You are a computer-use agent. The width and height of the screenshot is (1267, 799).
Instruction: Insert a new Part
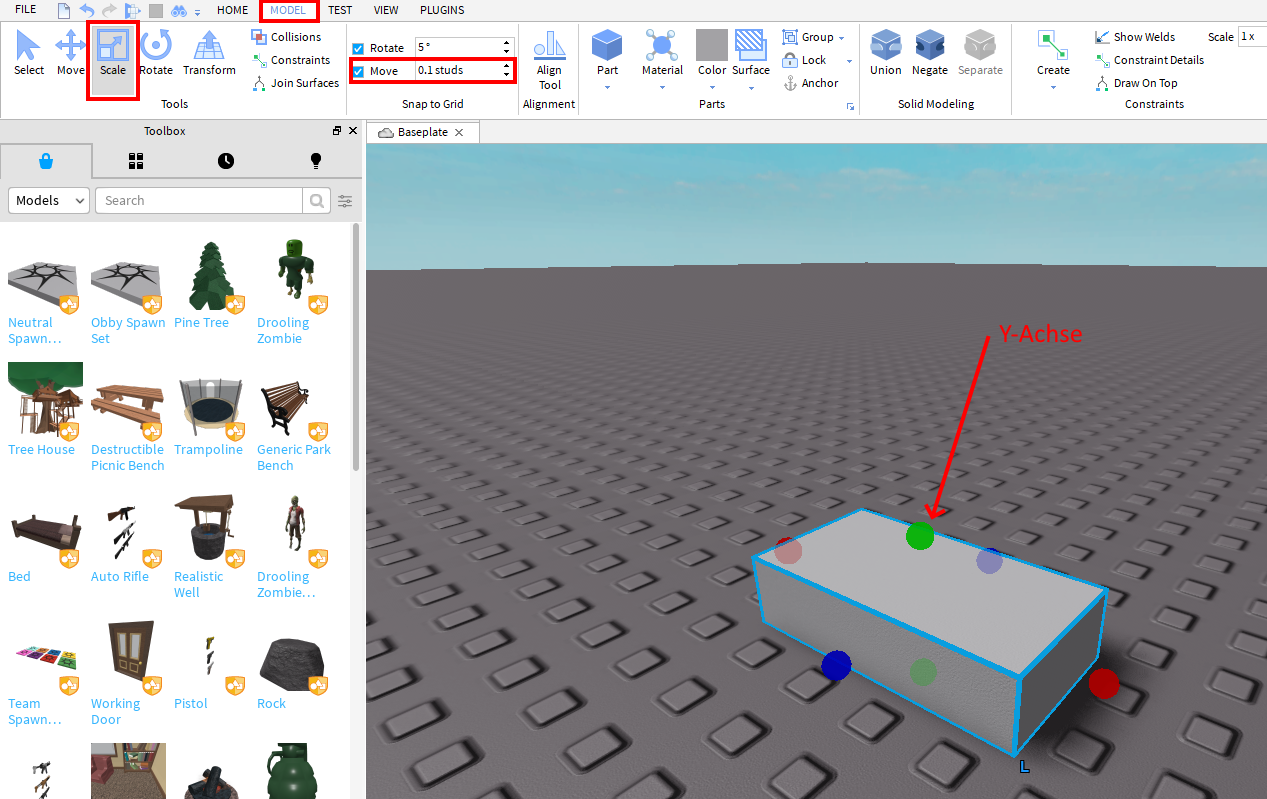[x=607, y=55]
